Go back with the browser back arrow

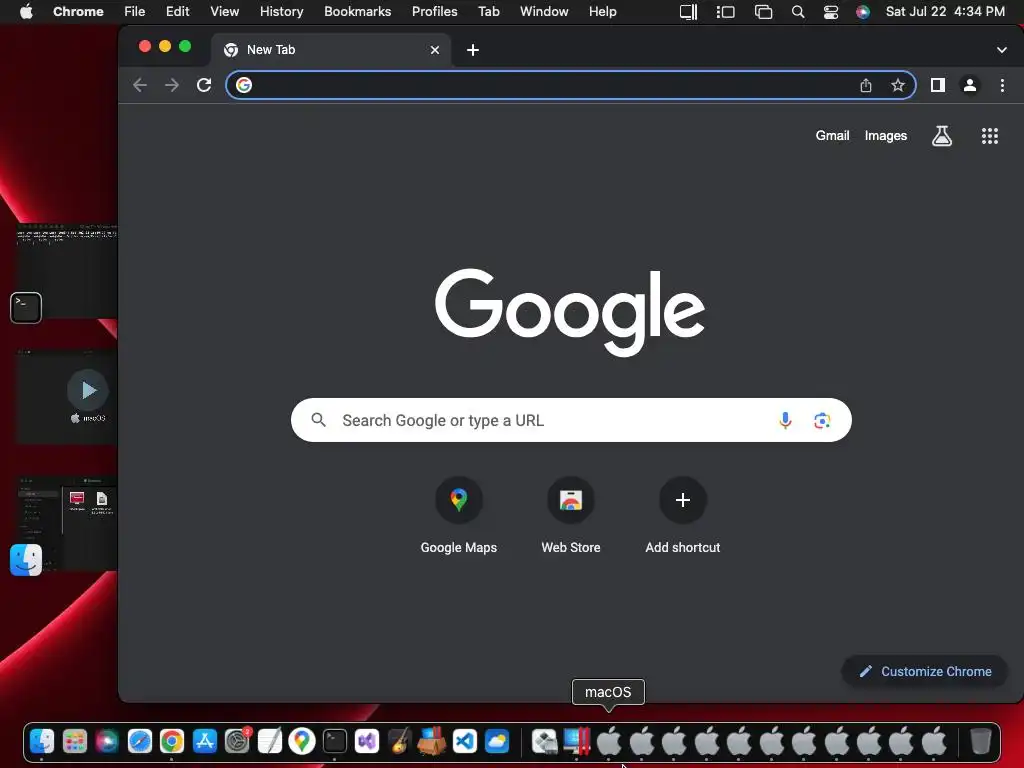click(x=140, y=85)
